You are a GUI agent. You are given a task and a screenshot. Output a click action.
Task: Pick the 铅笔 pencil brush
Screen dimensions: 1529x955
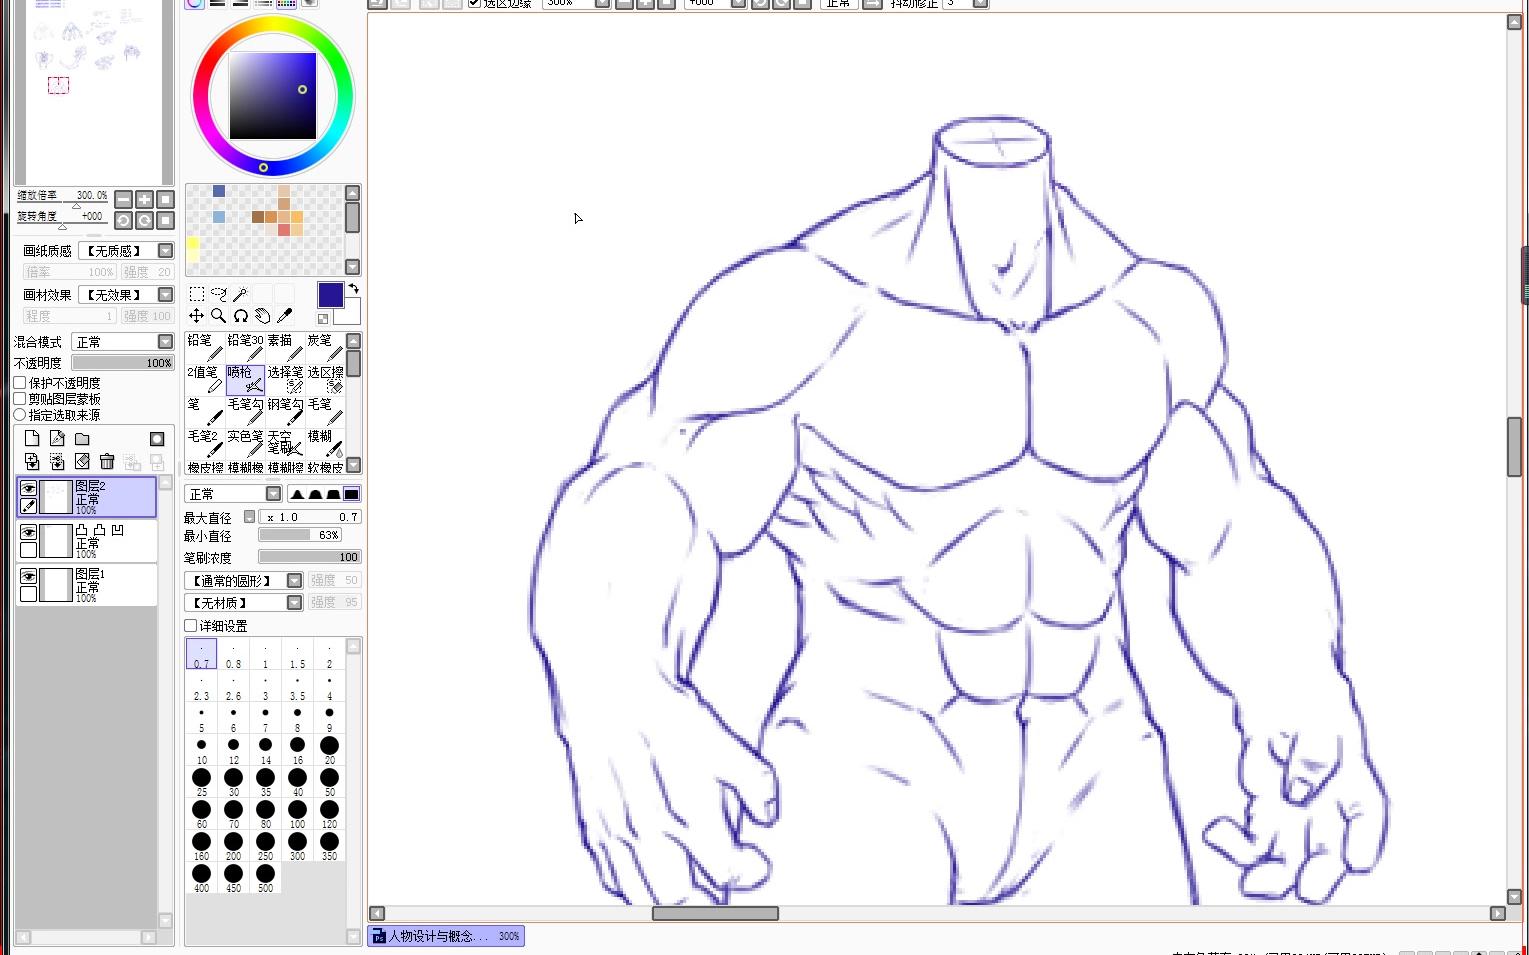tap(205, 348)
